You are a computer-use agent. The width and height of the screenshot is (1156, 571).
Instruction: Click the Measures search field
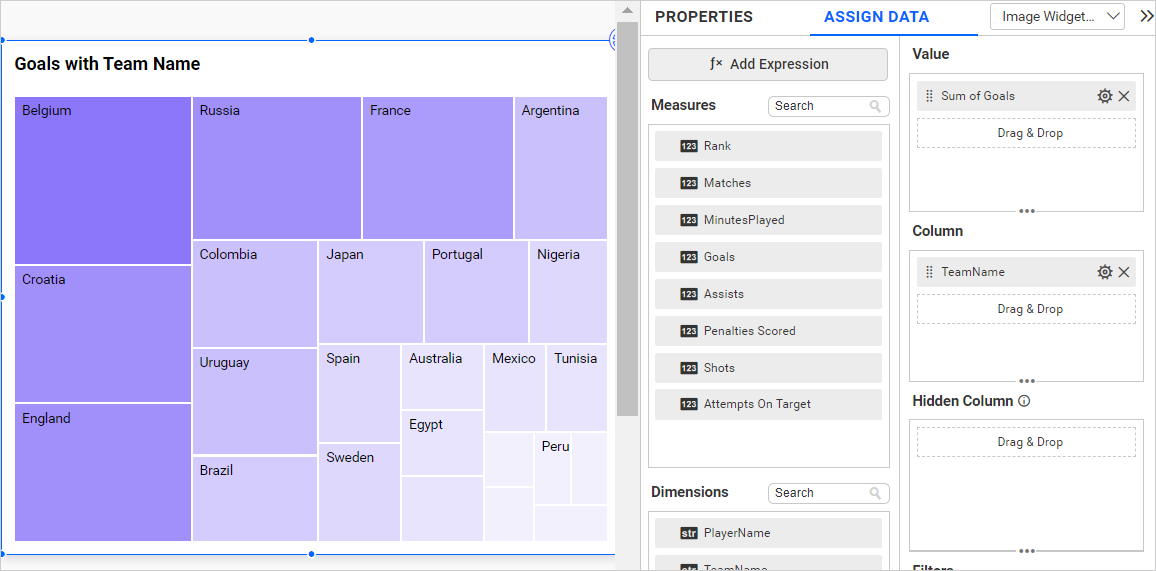[x=816, y=106]
